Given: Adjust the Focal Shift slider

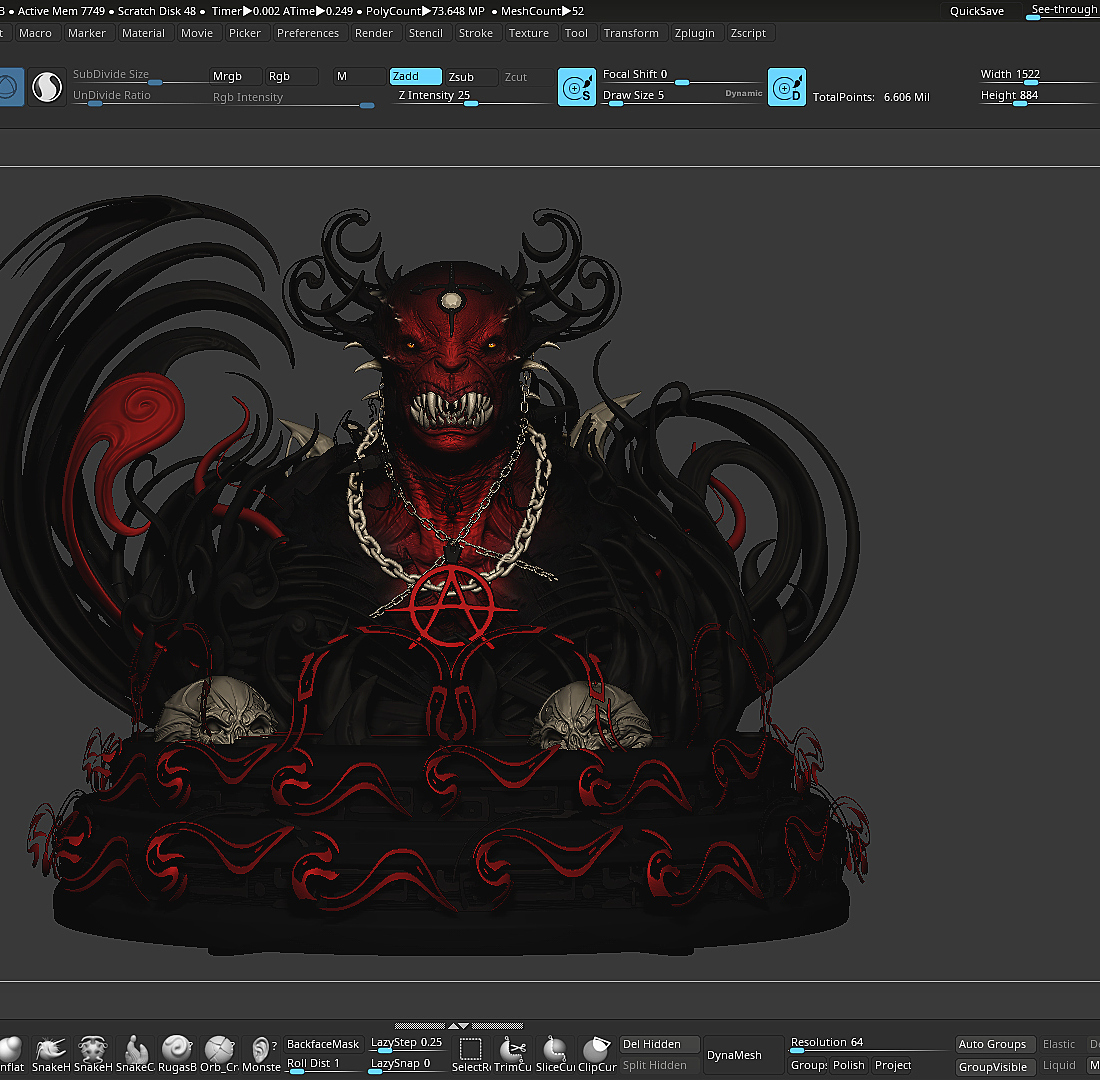Looking at the screenshot, I should [x=681, y=76].
